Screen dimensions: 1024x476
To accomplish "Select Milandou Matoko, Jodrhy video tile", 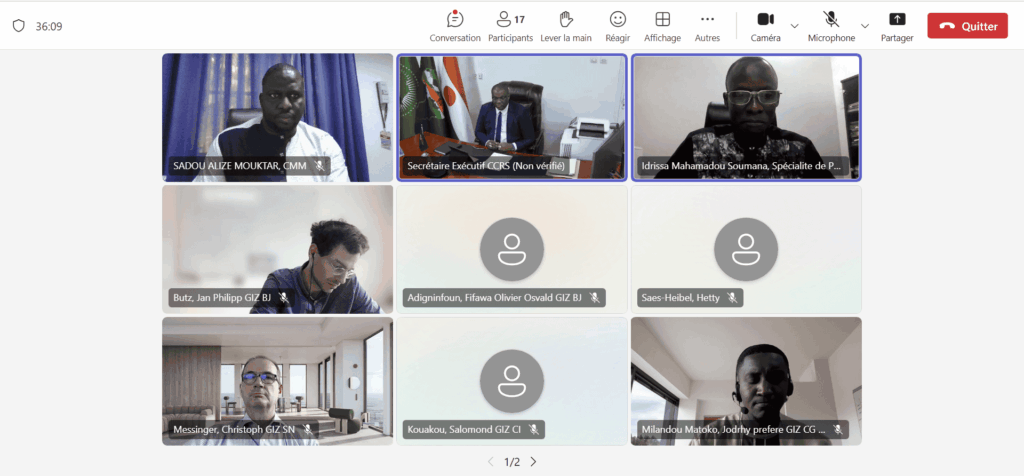I will click(746, 381).
